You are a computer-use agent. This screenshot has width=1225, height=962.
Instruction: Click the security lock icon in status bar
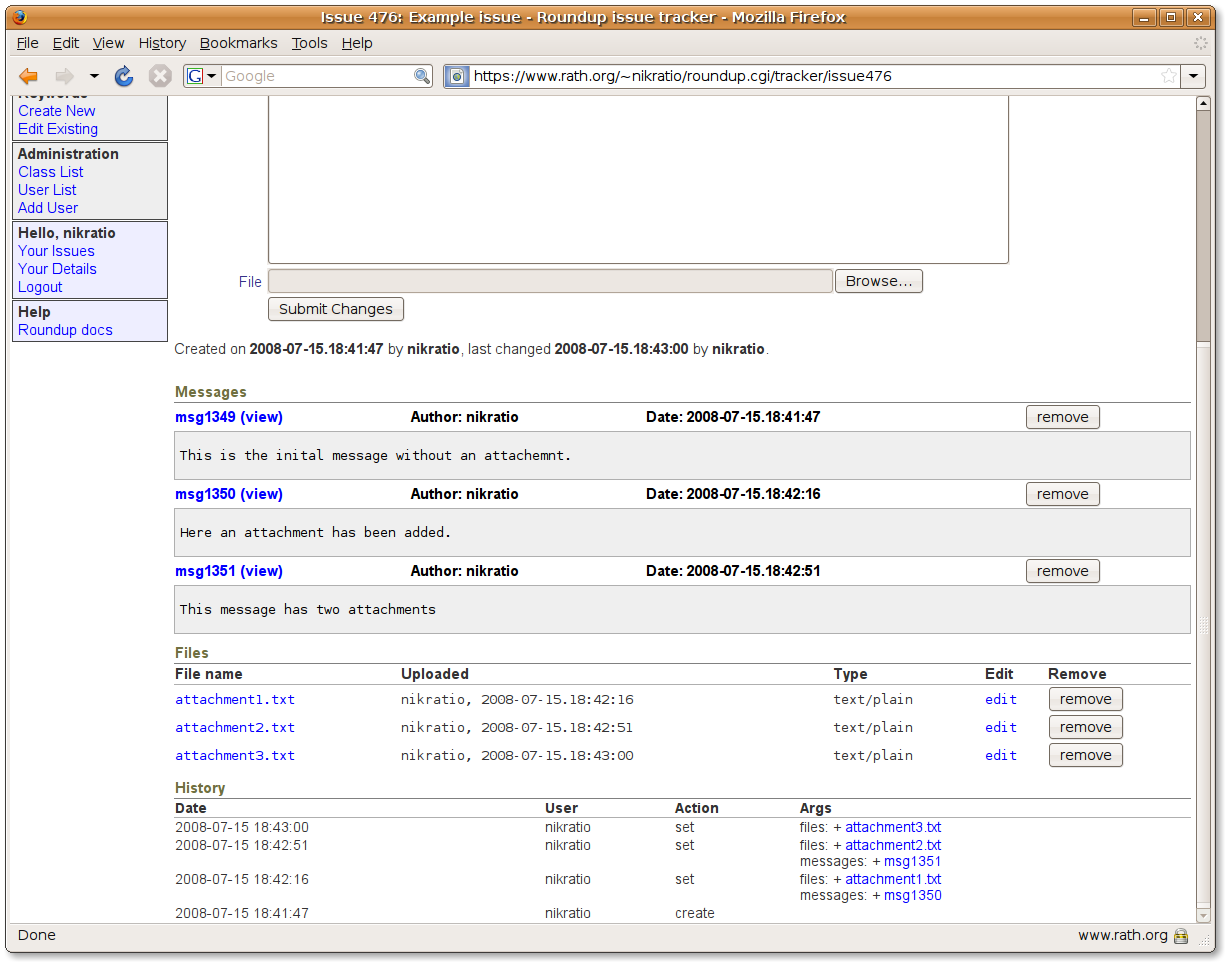pyautogui.click(x=1181, y=936)
